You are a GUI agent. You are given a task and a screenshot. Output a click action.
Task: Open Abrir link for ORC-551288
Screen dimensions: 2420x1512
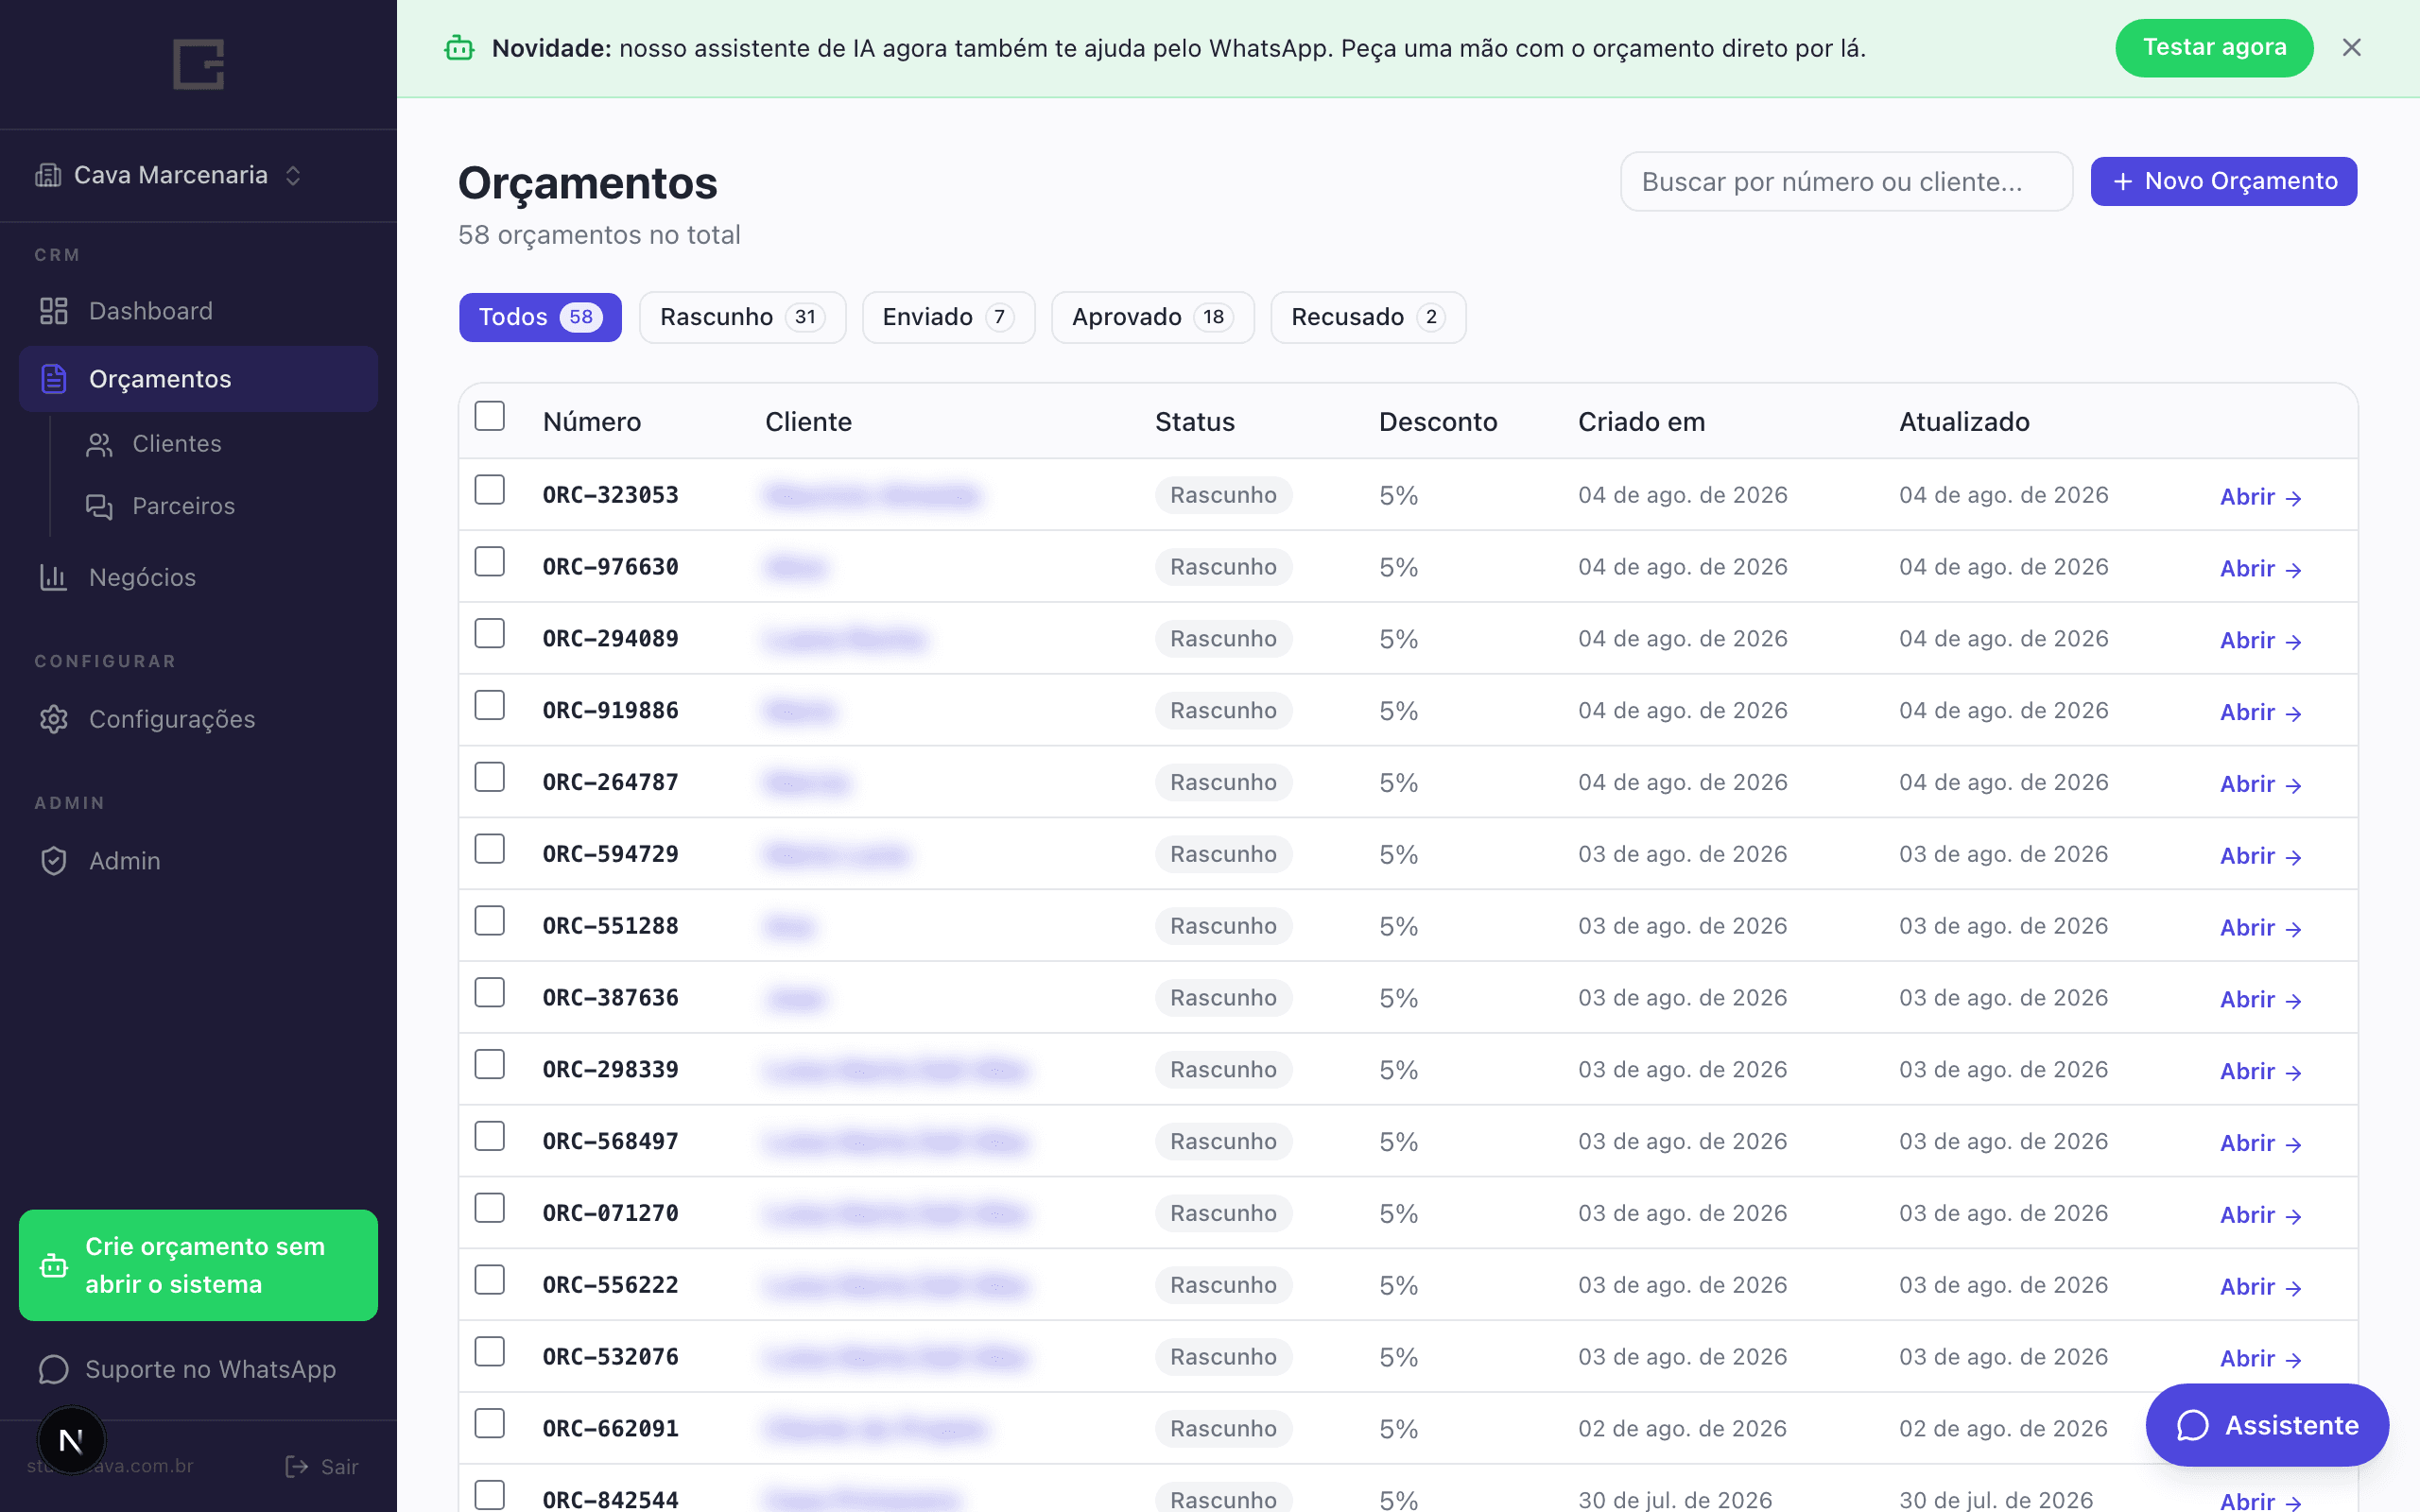2261,927
